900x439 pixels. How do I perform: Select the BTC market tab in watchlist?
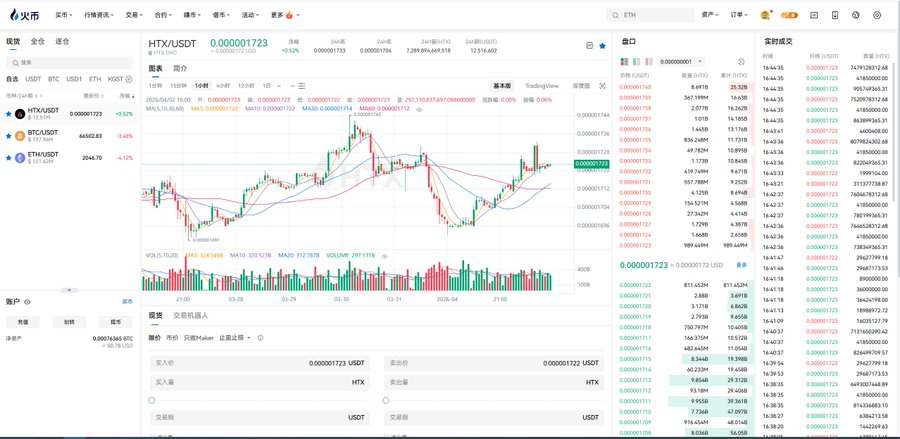53,79
